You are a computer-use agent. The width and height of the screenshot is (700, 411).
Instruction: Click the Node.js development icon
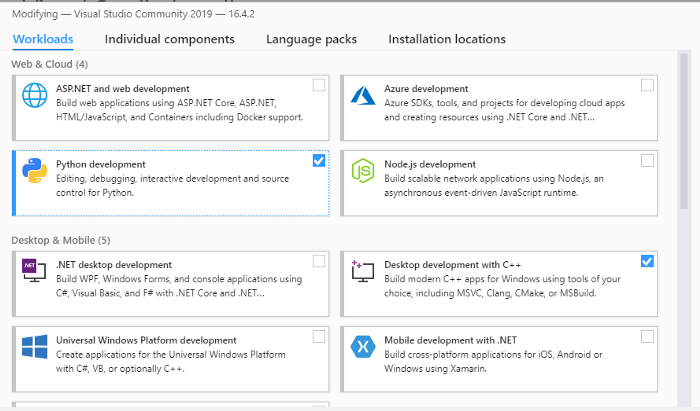pyautogui.click(x=362, y=171)
